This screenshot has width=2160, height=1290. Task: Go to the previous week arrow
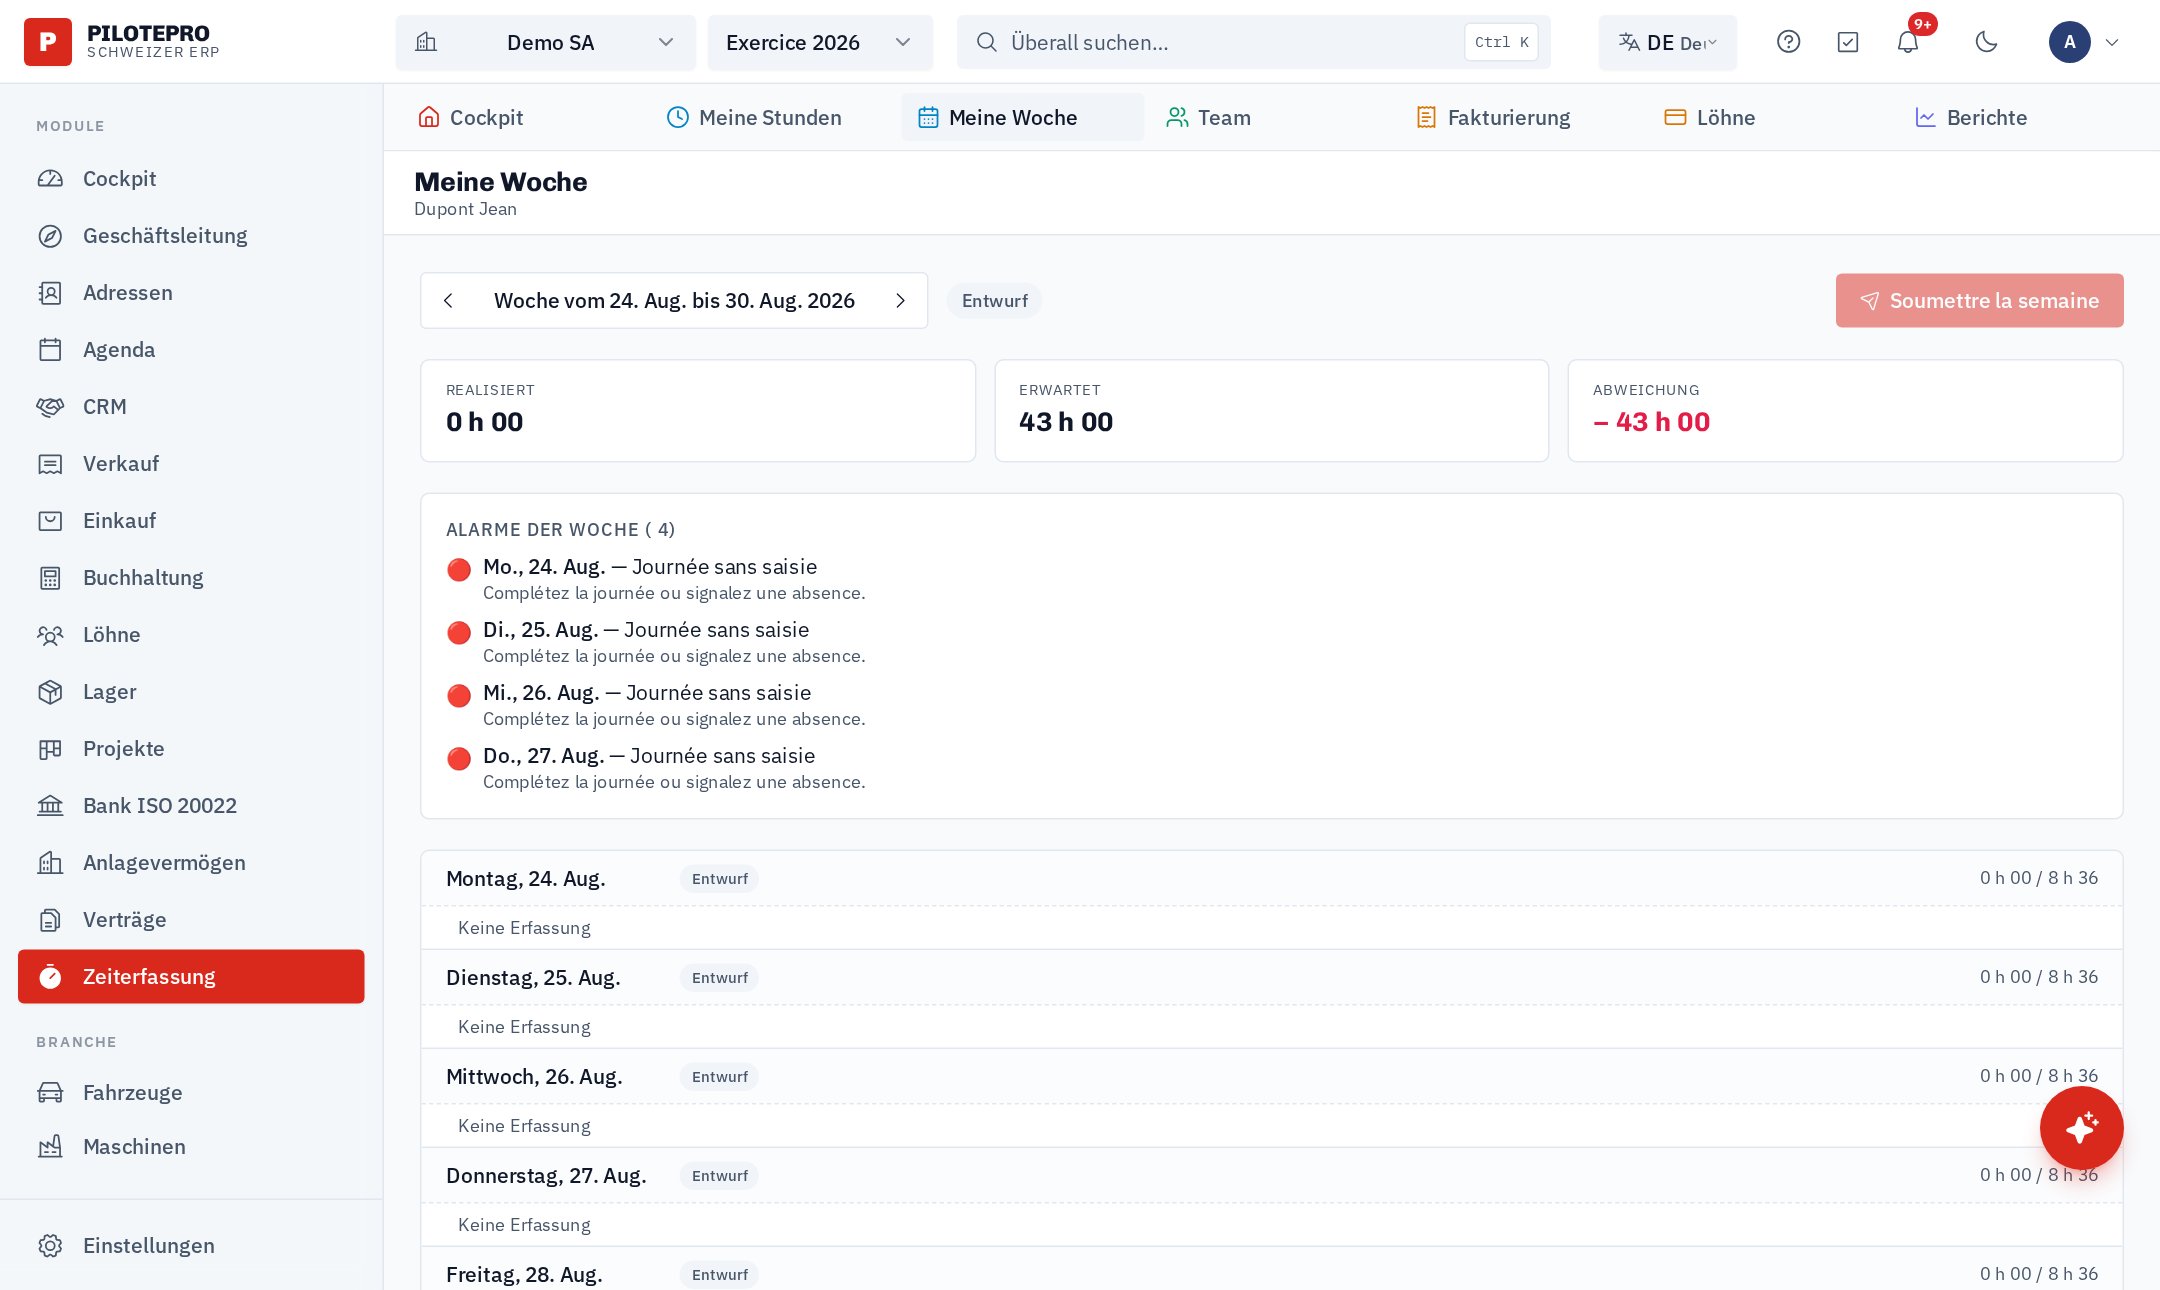[448, 301]
